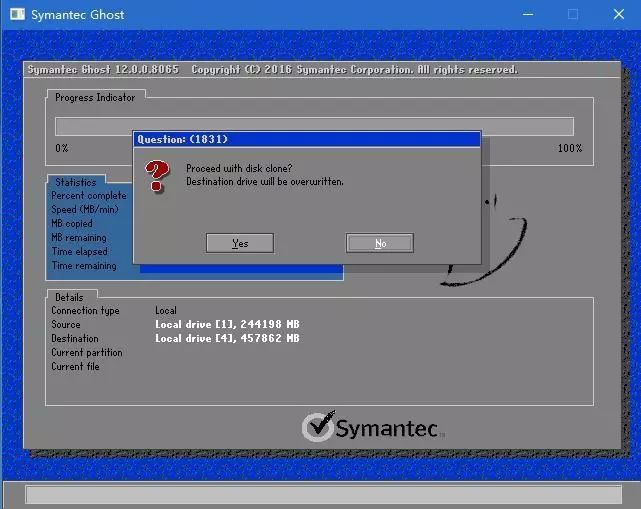This screenshot has width=641, height=509.
Task: Click the 'Connection type' label
Action: point(85,311)
